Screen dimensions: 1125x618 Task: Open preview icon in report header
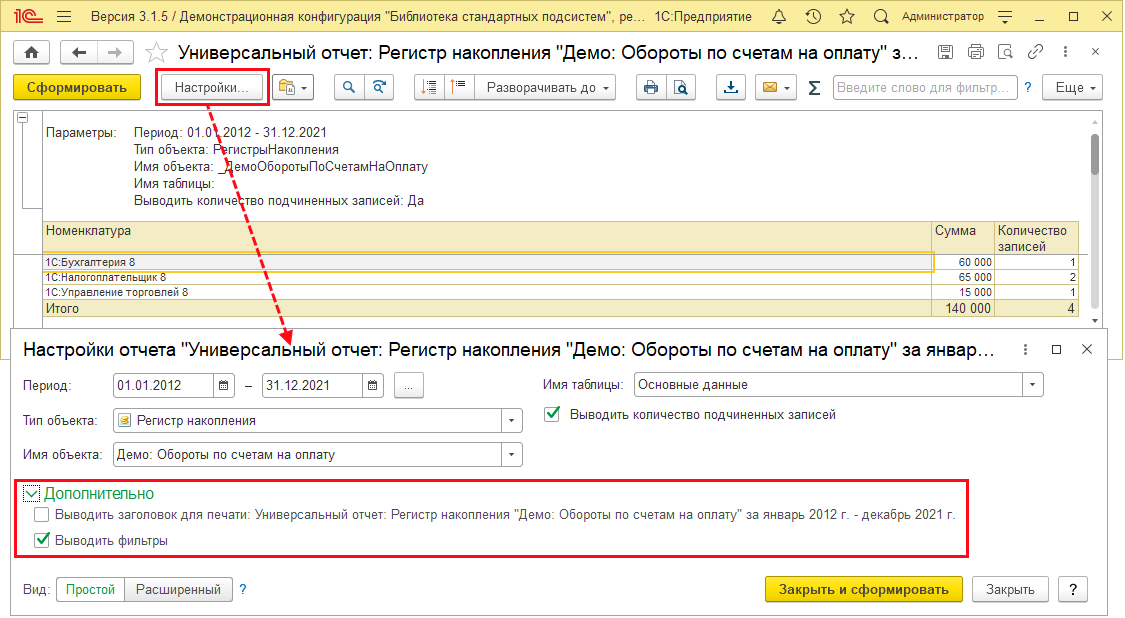[1006, 52]
